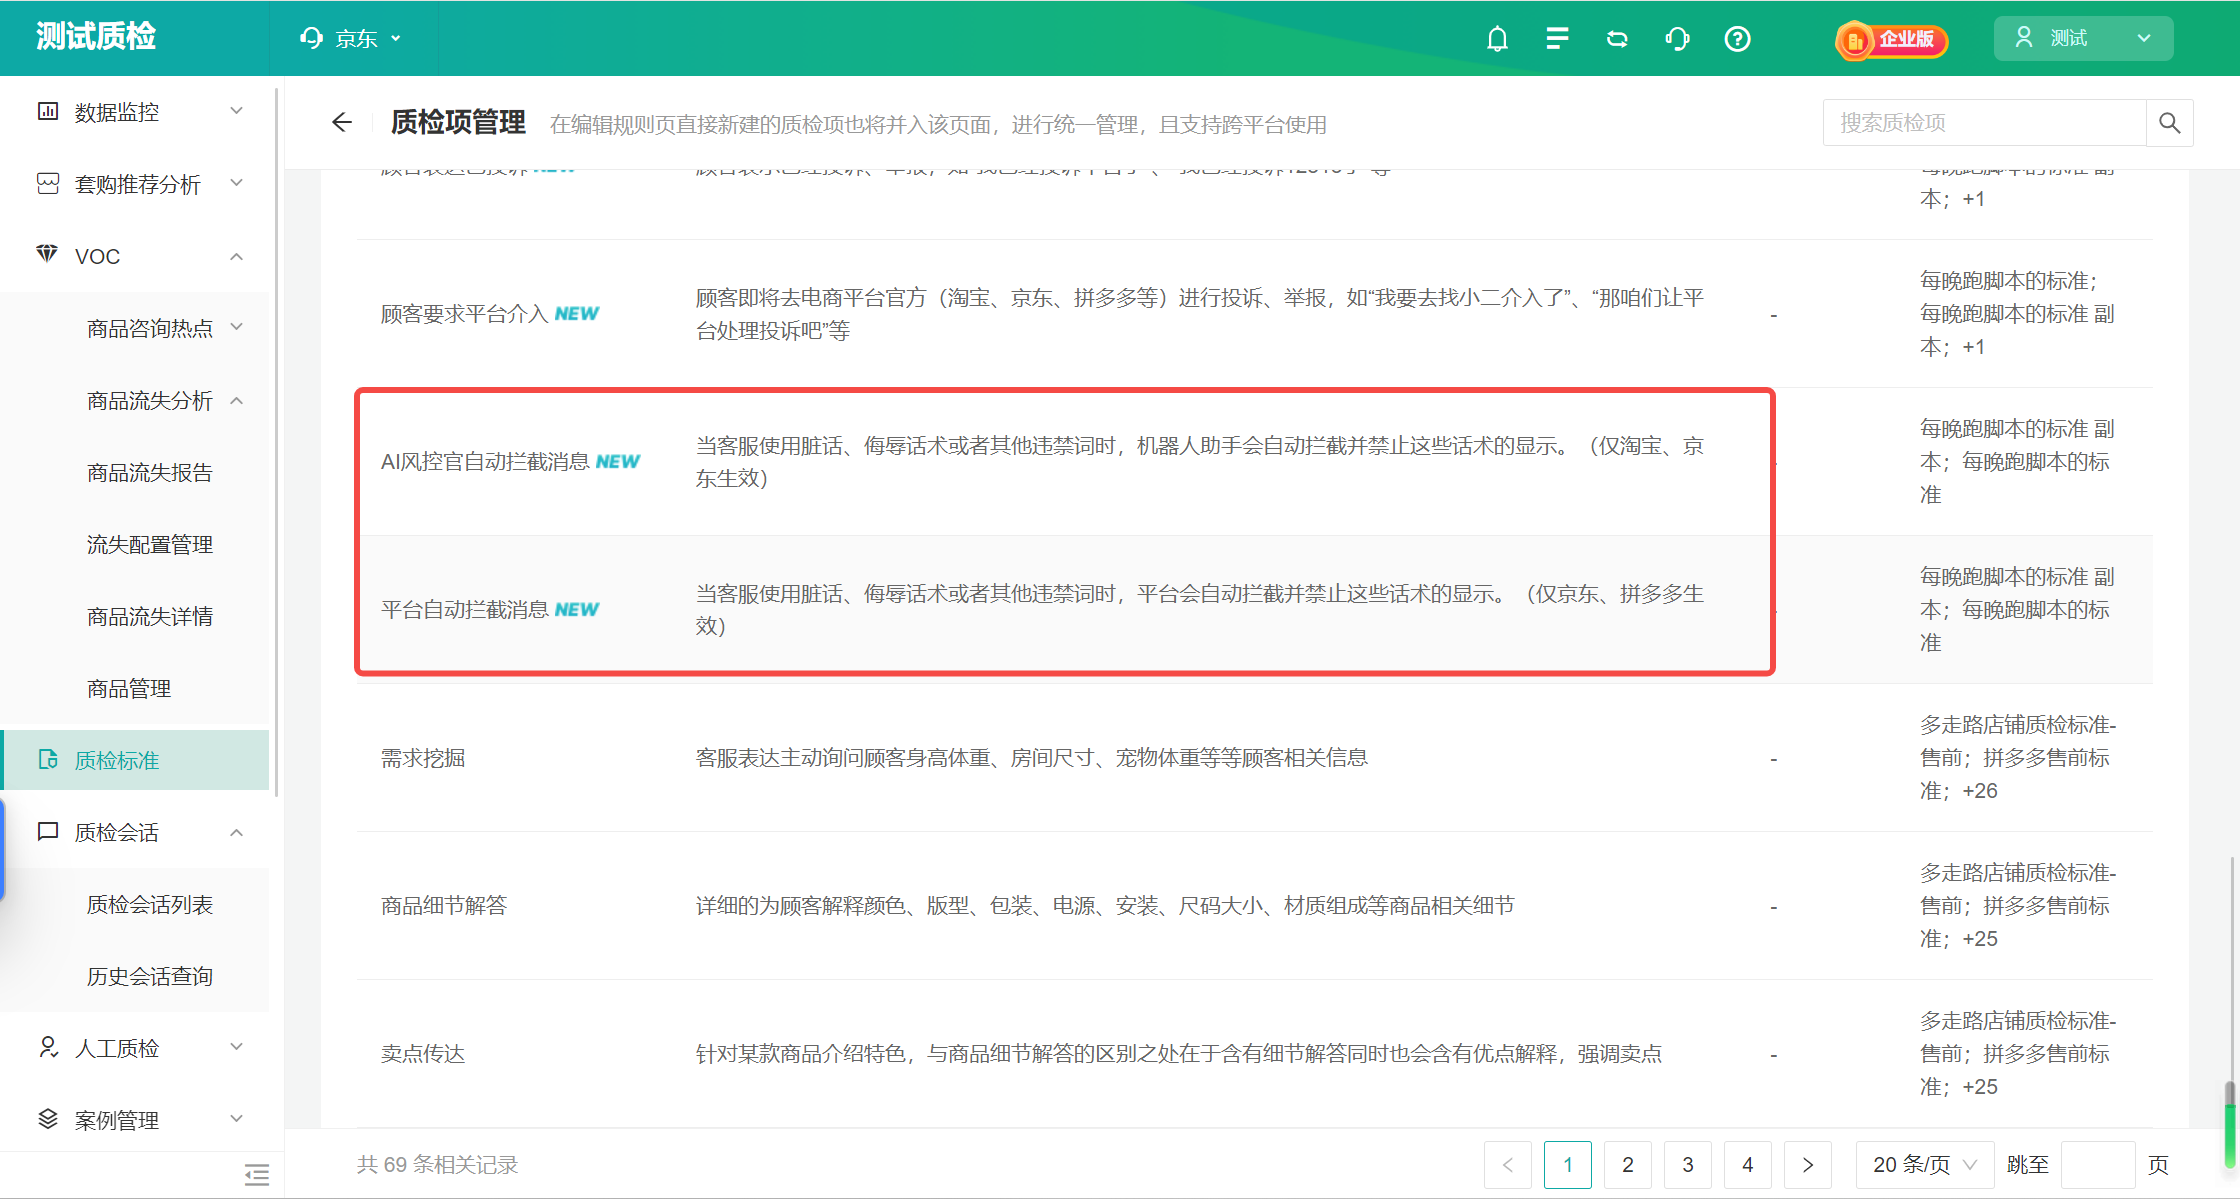Expand the 套购推荐分析 menu chevron
2240x1199 pixels.
click(x=237, y=183)
